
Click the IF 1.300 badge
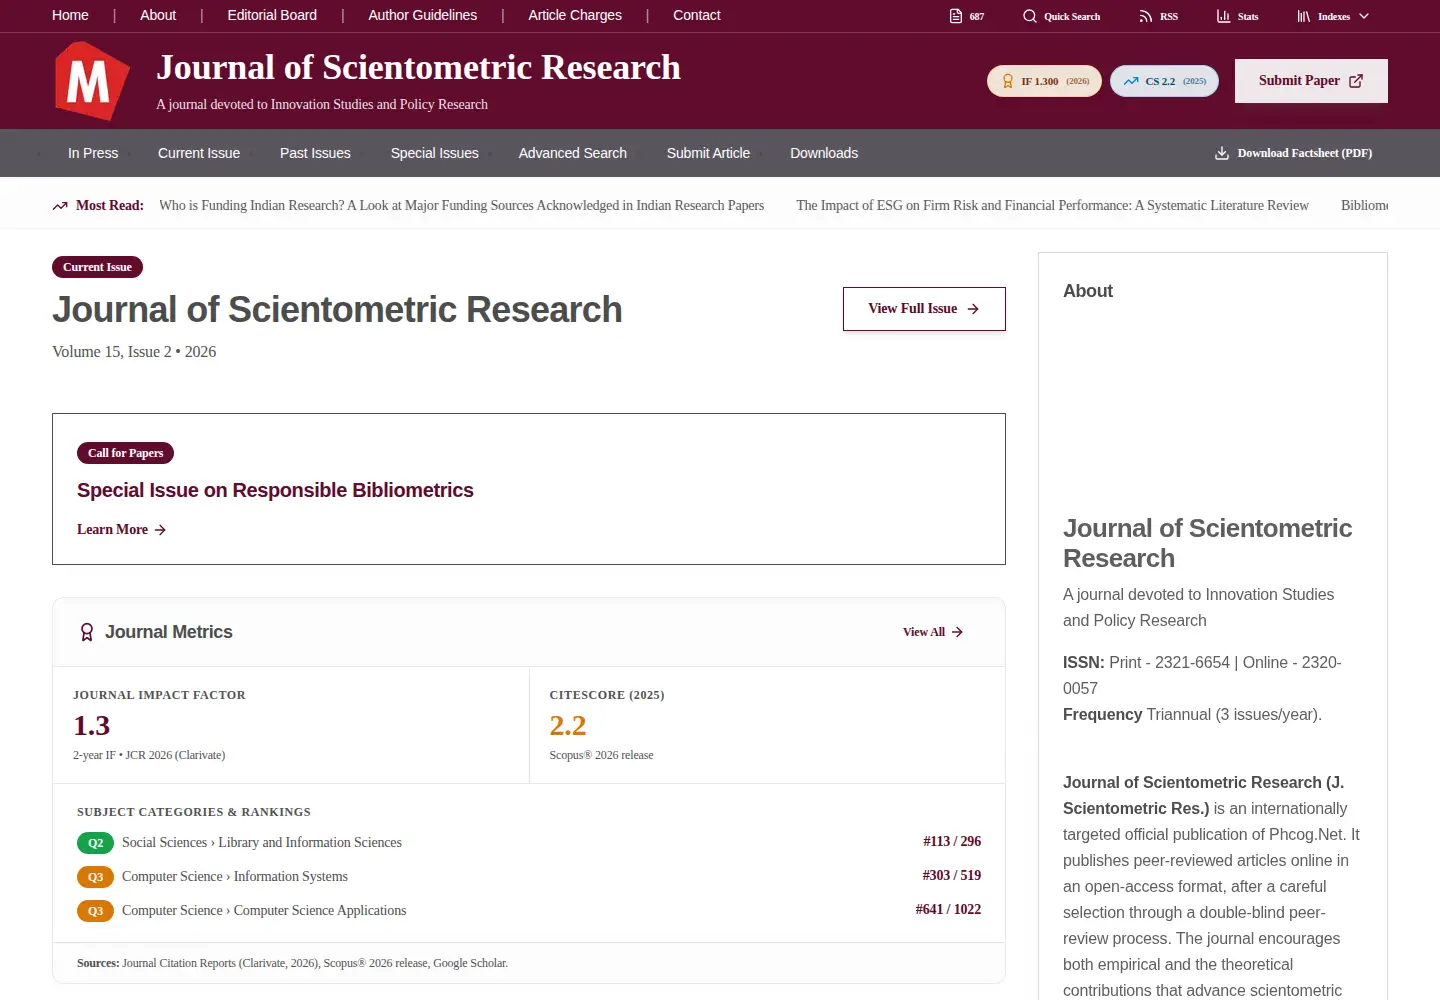pyautogui.click(x=1044, y=81)
